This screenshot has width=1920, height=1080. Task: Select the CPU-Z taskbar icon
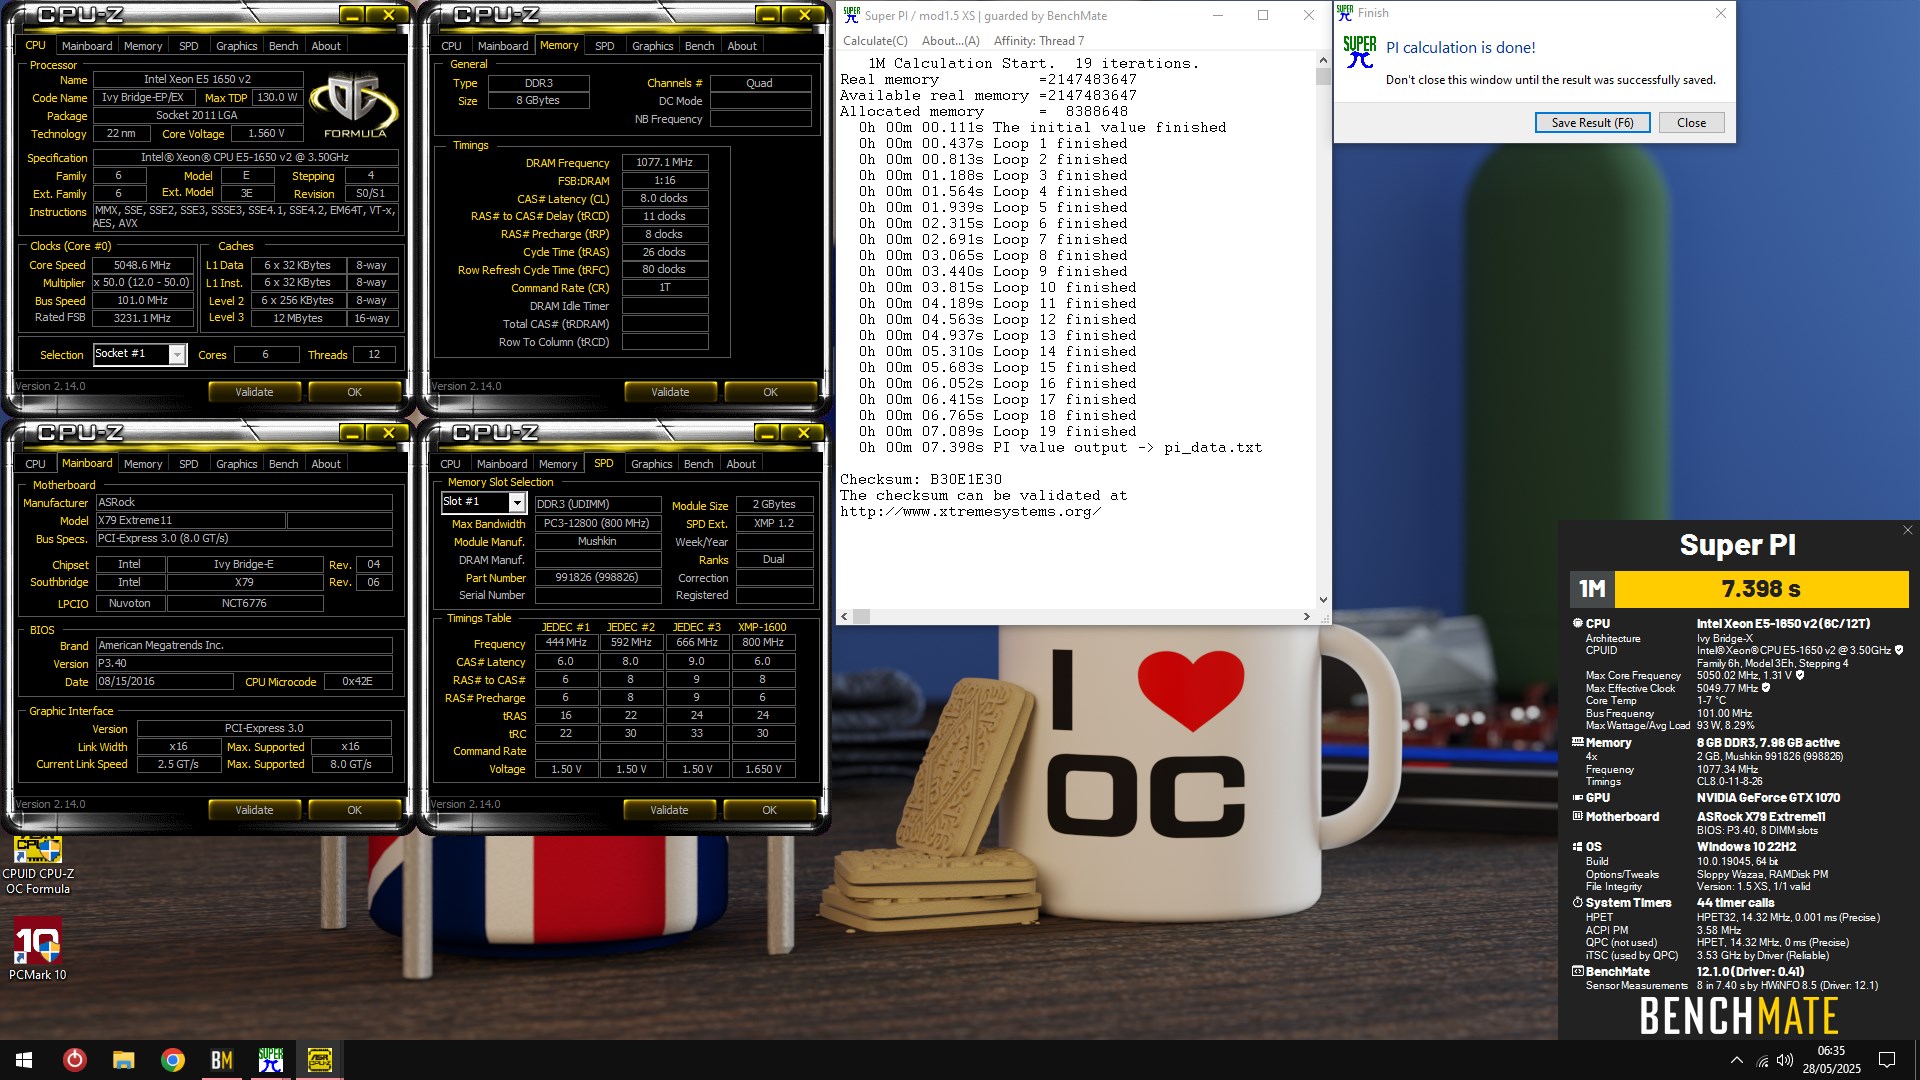pos(320,1060)
